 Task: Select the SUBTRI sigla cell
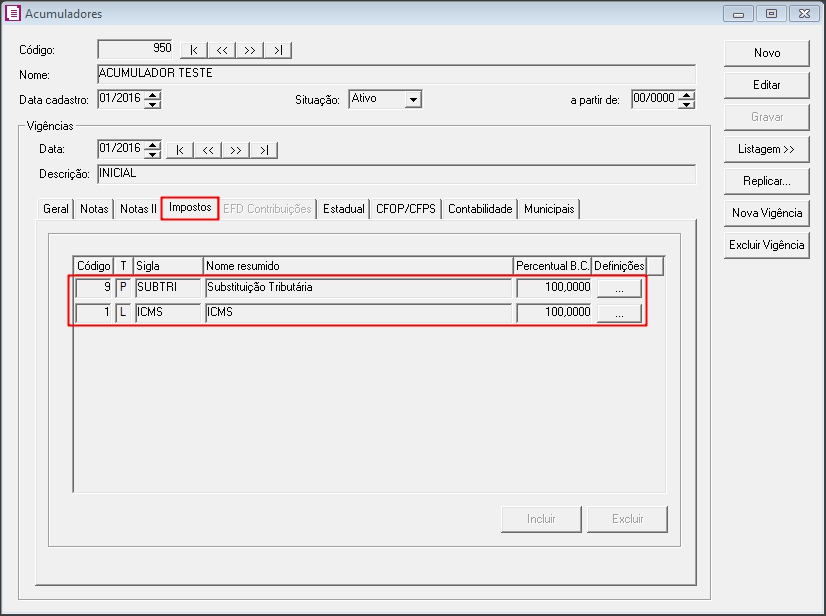point(168,288)
